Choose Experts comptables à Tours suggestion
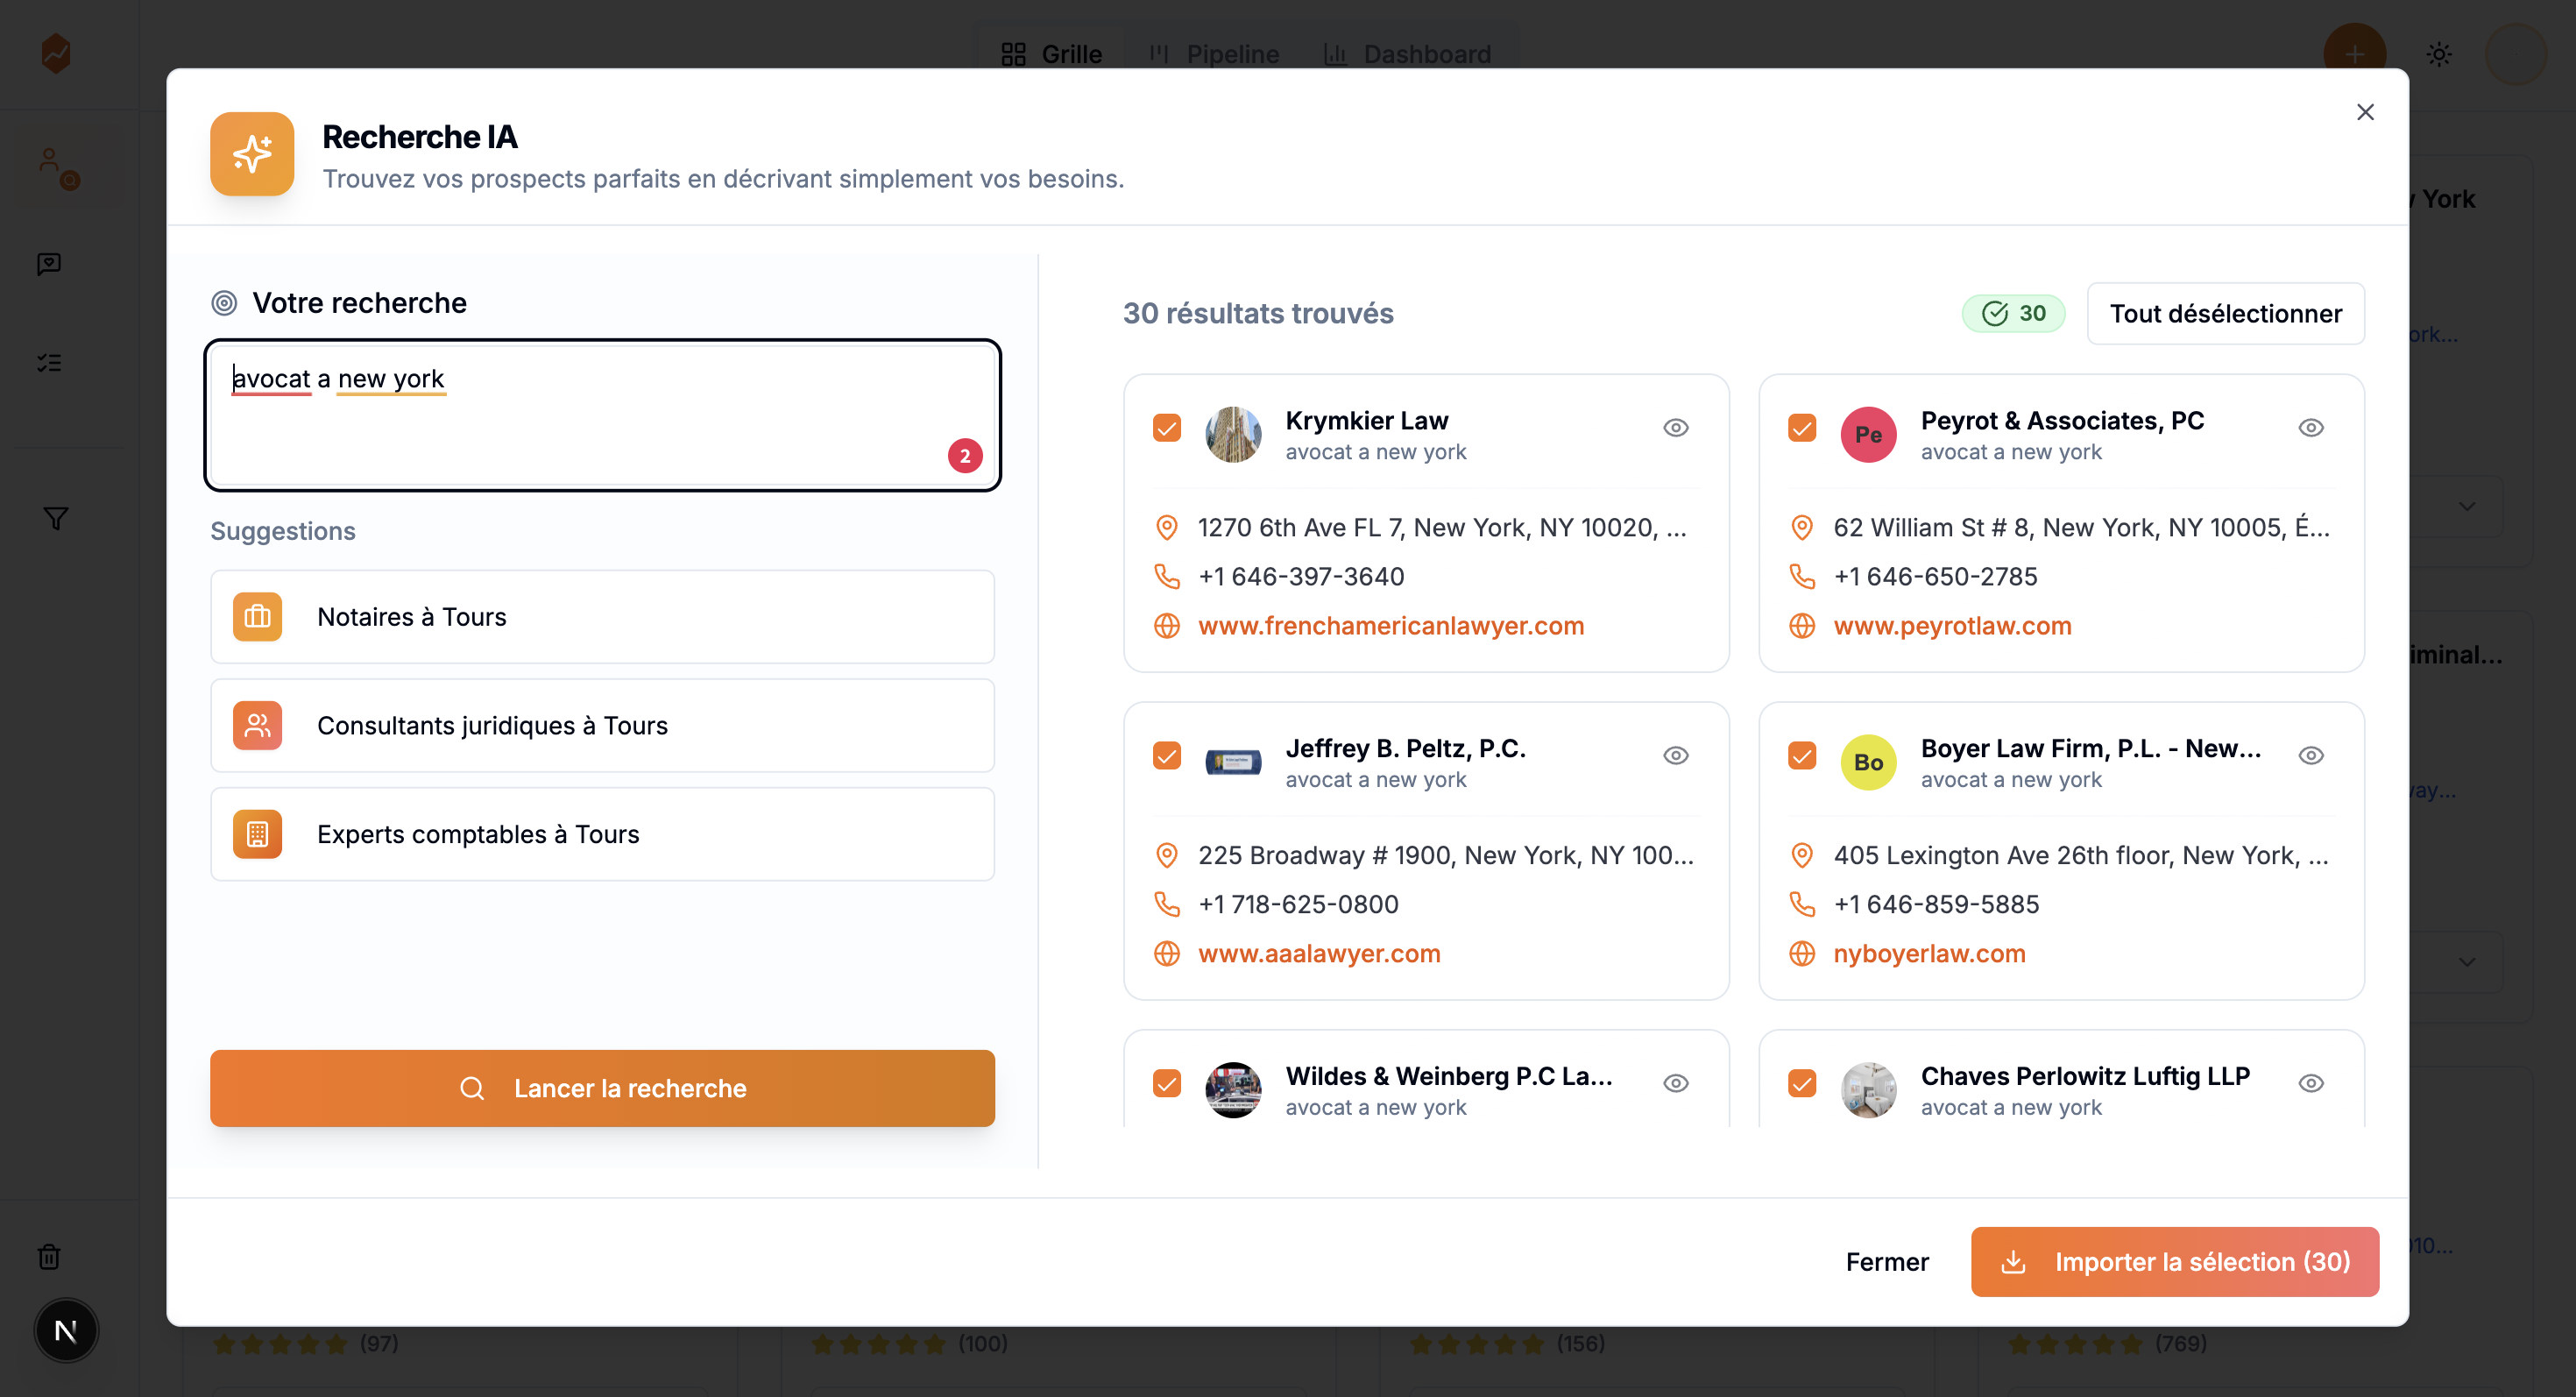Screen dimensions: 2576x1397 [602, 834]
